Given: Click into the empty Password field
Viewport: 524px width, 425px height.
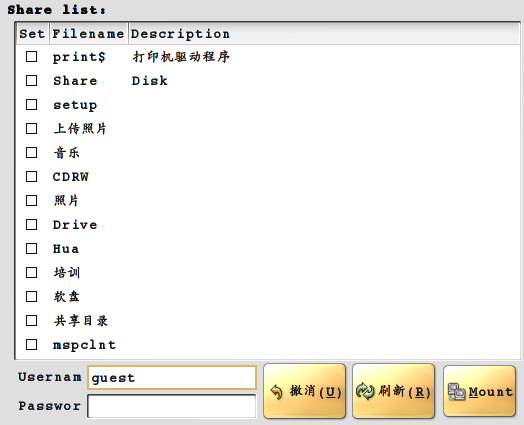Looking at the screenshot, I should pyautogui.click(x=172, y=406).
